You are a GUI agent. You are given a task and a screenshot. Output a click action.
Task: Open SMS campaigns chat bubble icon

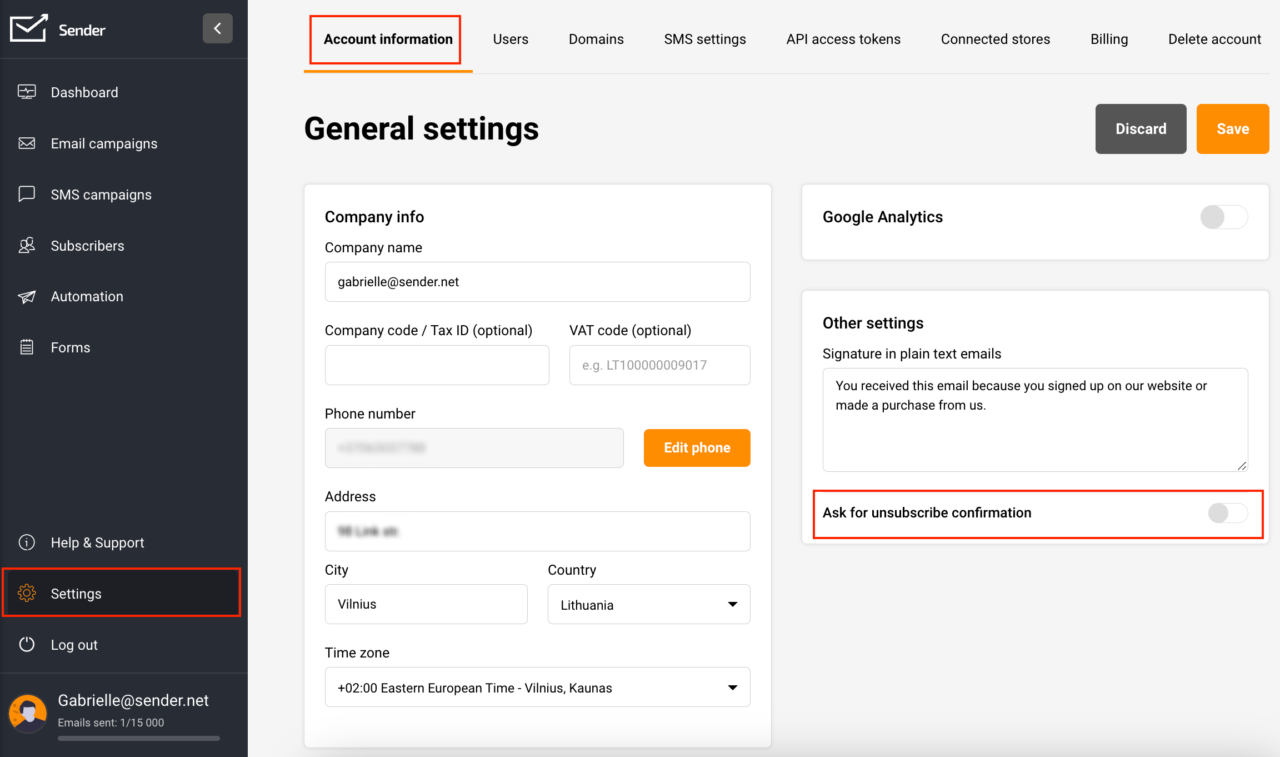pos(27,193)
